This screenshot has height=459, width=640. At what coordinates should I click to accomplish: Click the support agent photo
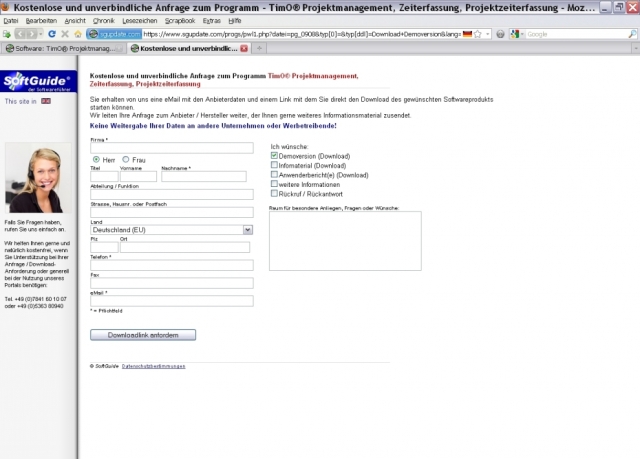38,178
